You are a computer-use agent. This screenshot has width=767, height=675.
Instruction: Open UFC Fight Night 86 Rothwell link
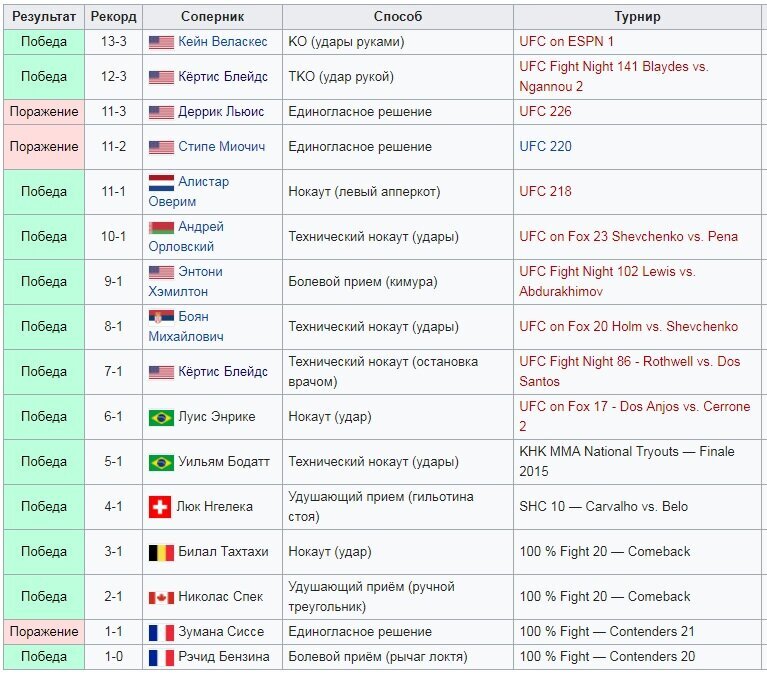point(630,371)
